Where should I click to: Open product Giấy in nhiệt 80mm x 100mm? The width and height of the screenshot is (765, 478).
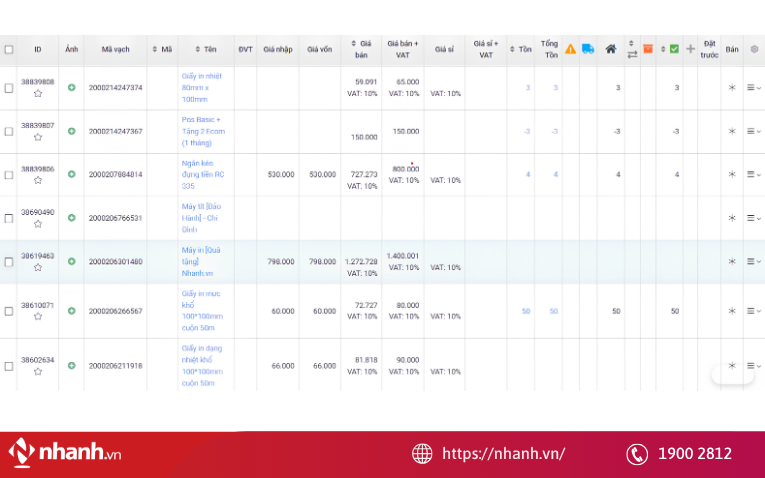[x=201, y=88]
